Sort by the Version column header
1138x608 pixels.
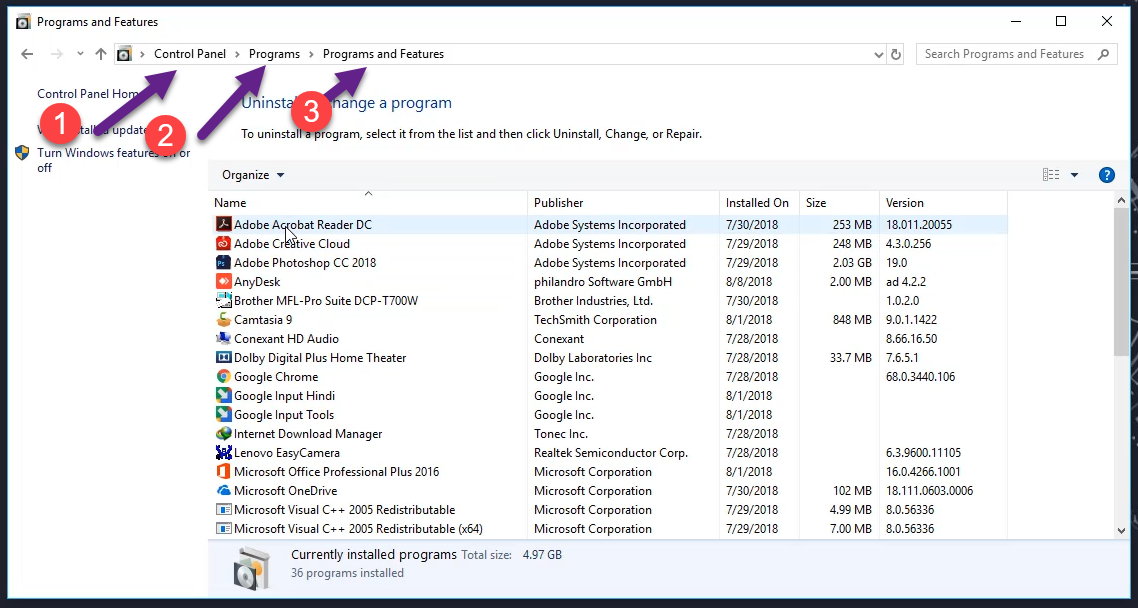pyautogui.click(x=943, y=202)
